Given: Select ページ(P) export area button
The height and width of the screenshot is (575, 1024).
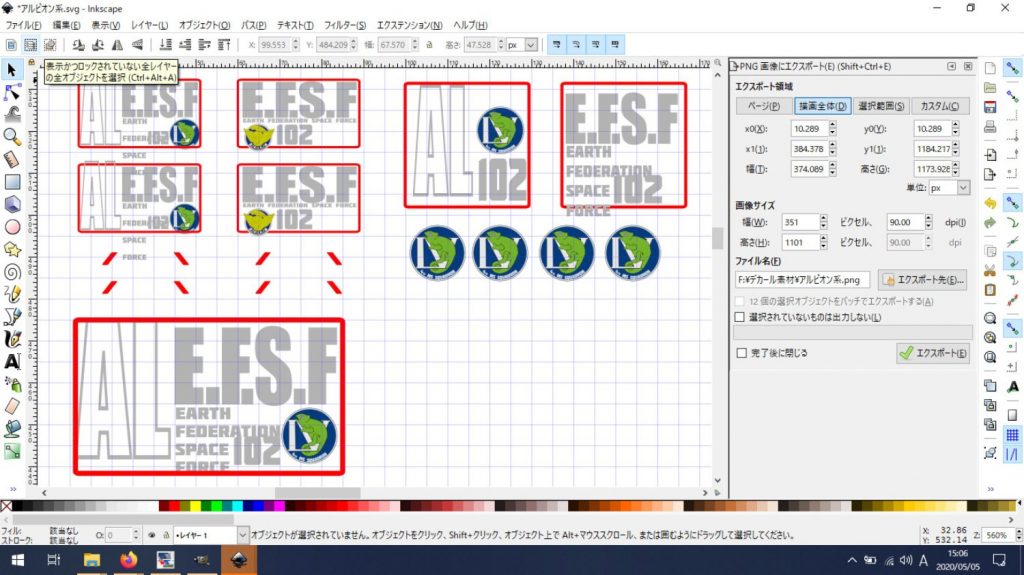Looking at the screenshot, I should 763,106.
